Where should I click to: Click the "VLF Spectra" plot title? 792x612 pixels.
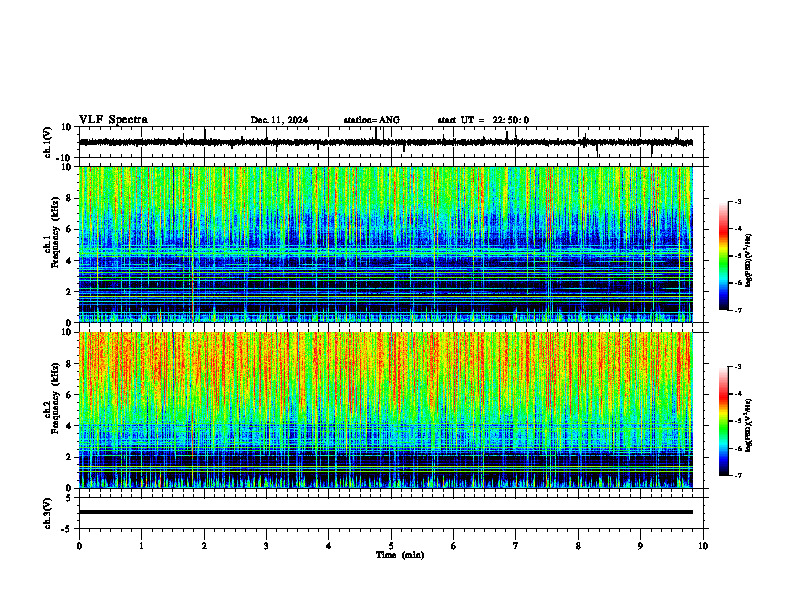point(113,120)
